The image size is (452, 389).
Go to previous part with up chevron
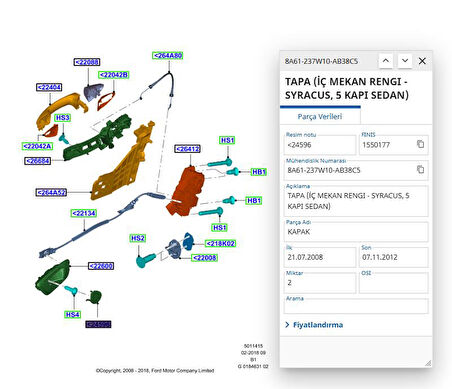[386, 61]
